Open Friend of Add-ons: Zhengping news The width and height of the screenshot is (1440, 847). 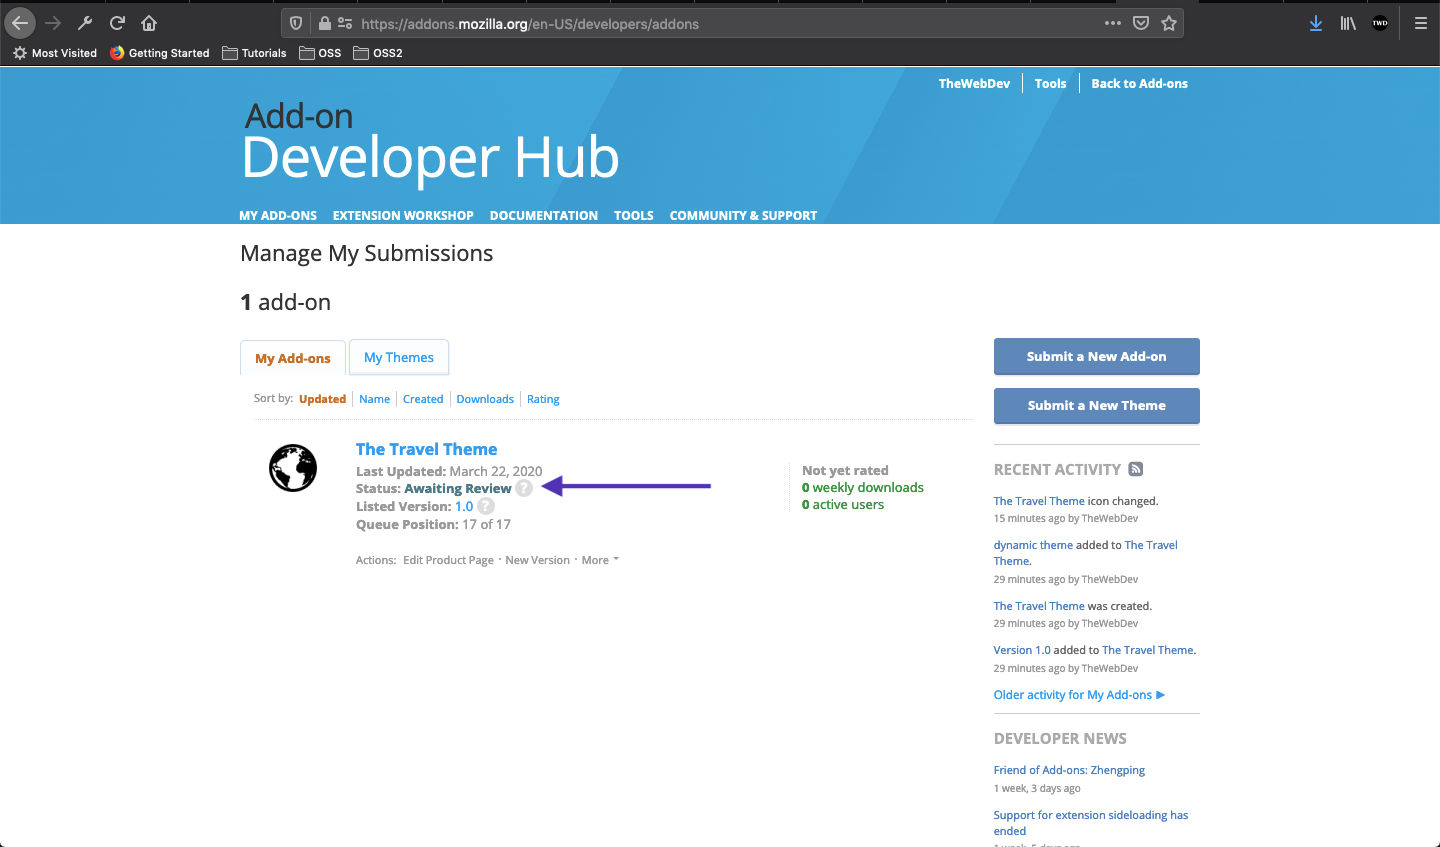point(1069,770)
